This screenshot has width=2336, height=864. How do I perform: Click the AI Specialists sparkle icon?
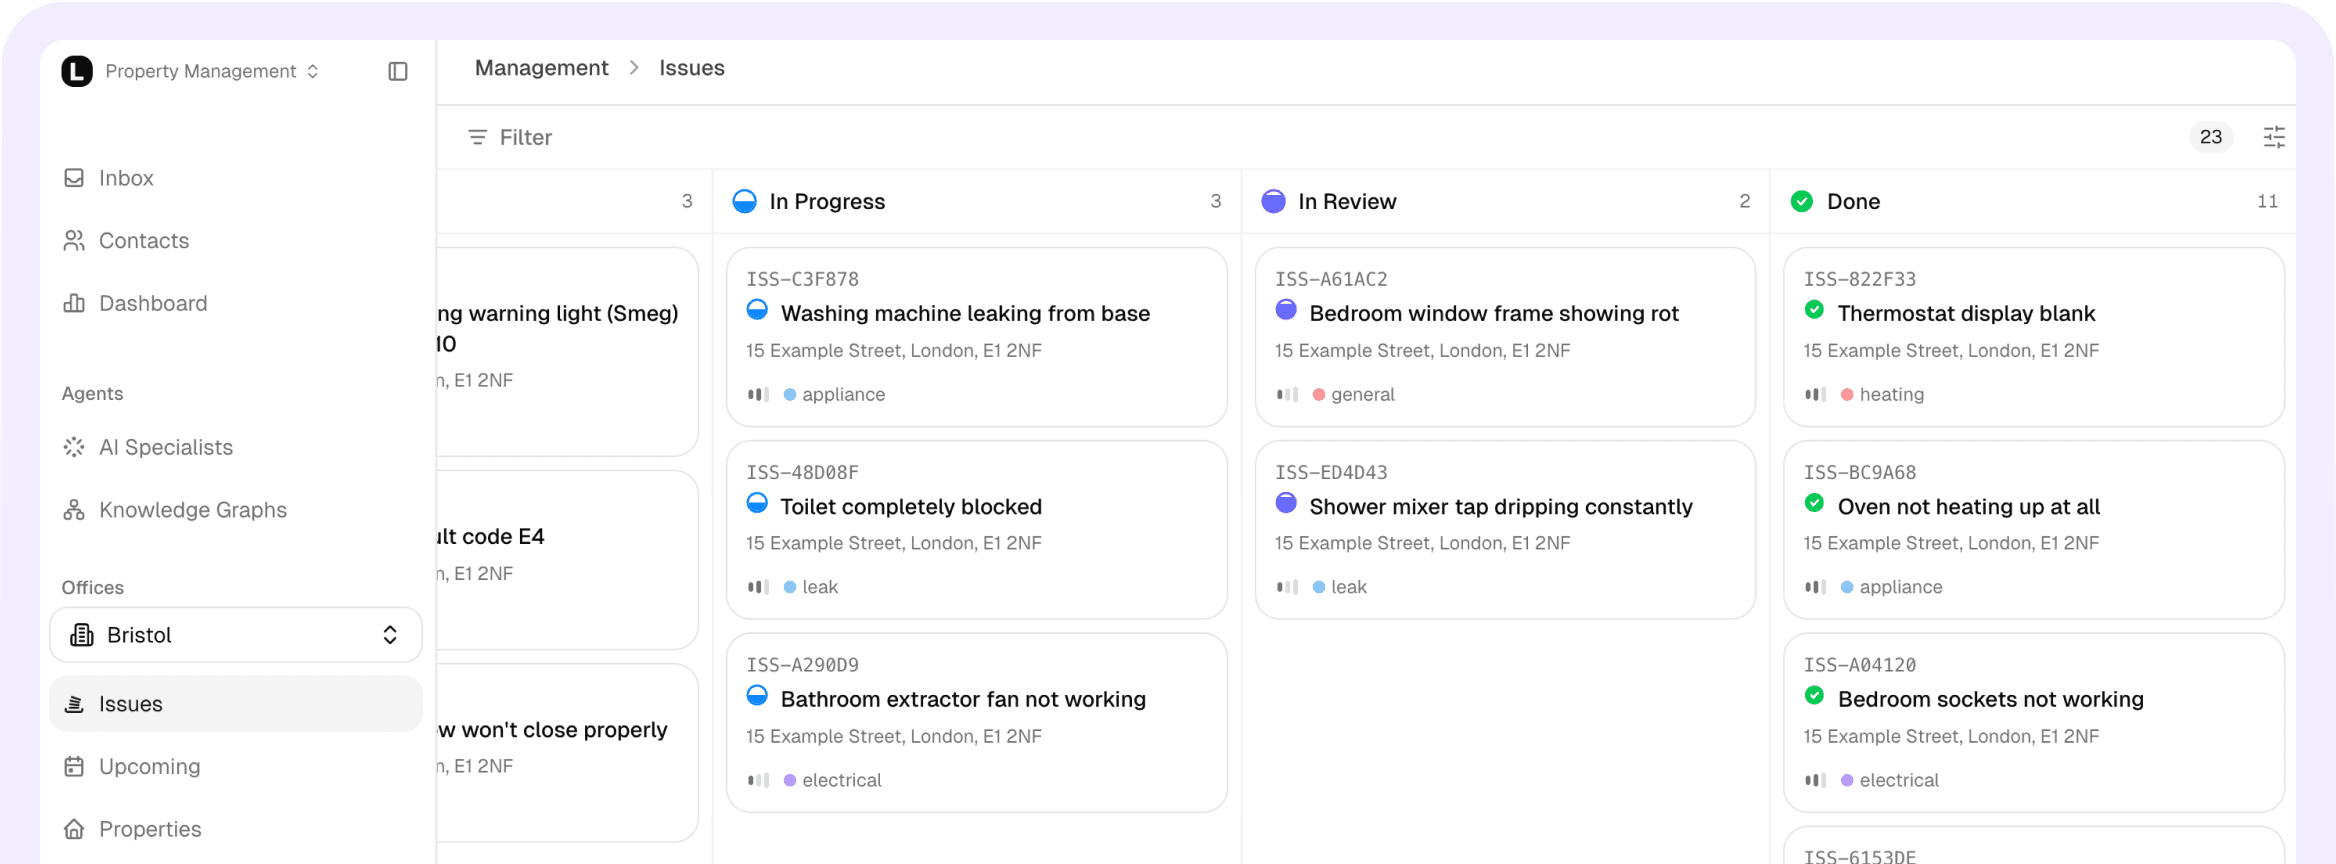click(74, 447)
